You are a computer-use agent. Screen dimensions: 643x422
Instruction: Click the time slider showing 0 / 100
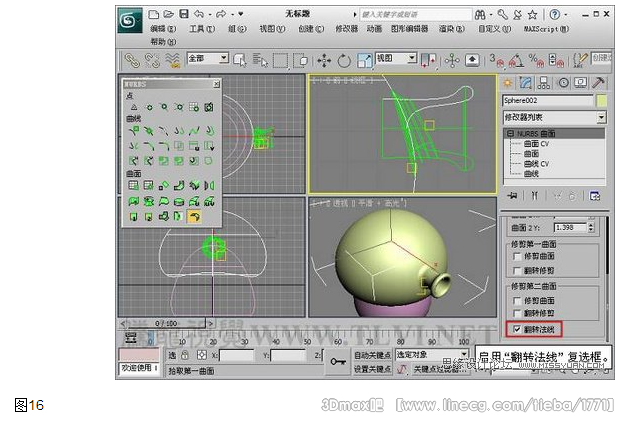[x=166, y=324]
